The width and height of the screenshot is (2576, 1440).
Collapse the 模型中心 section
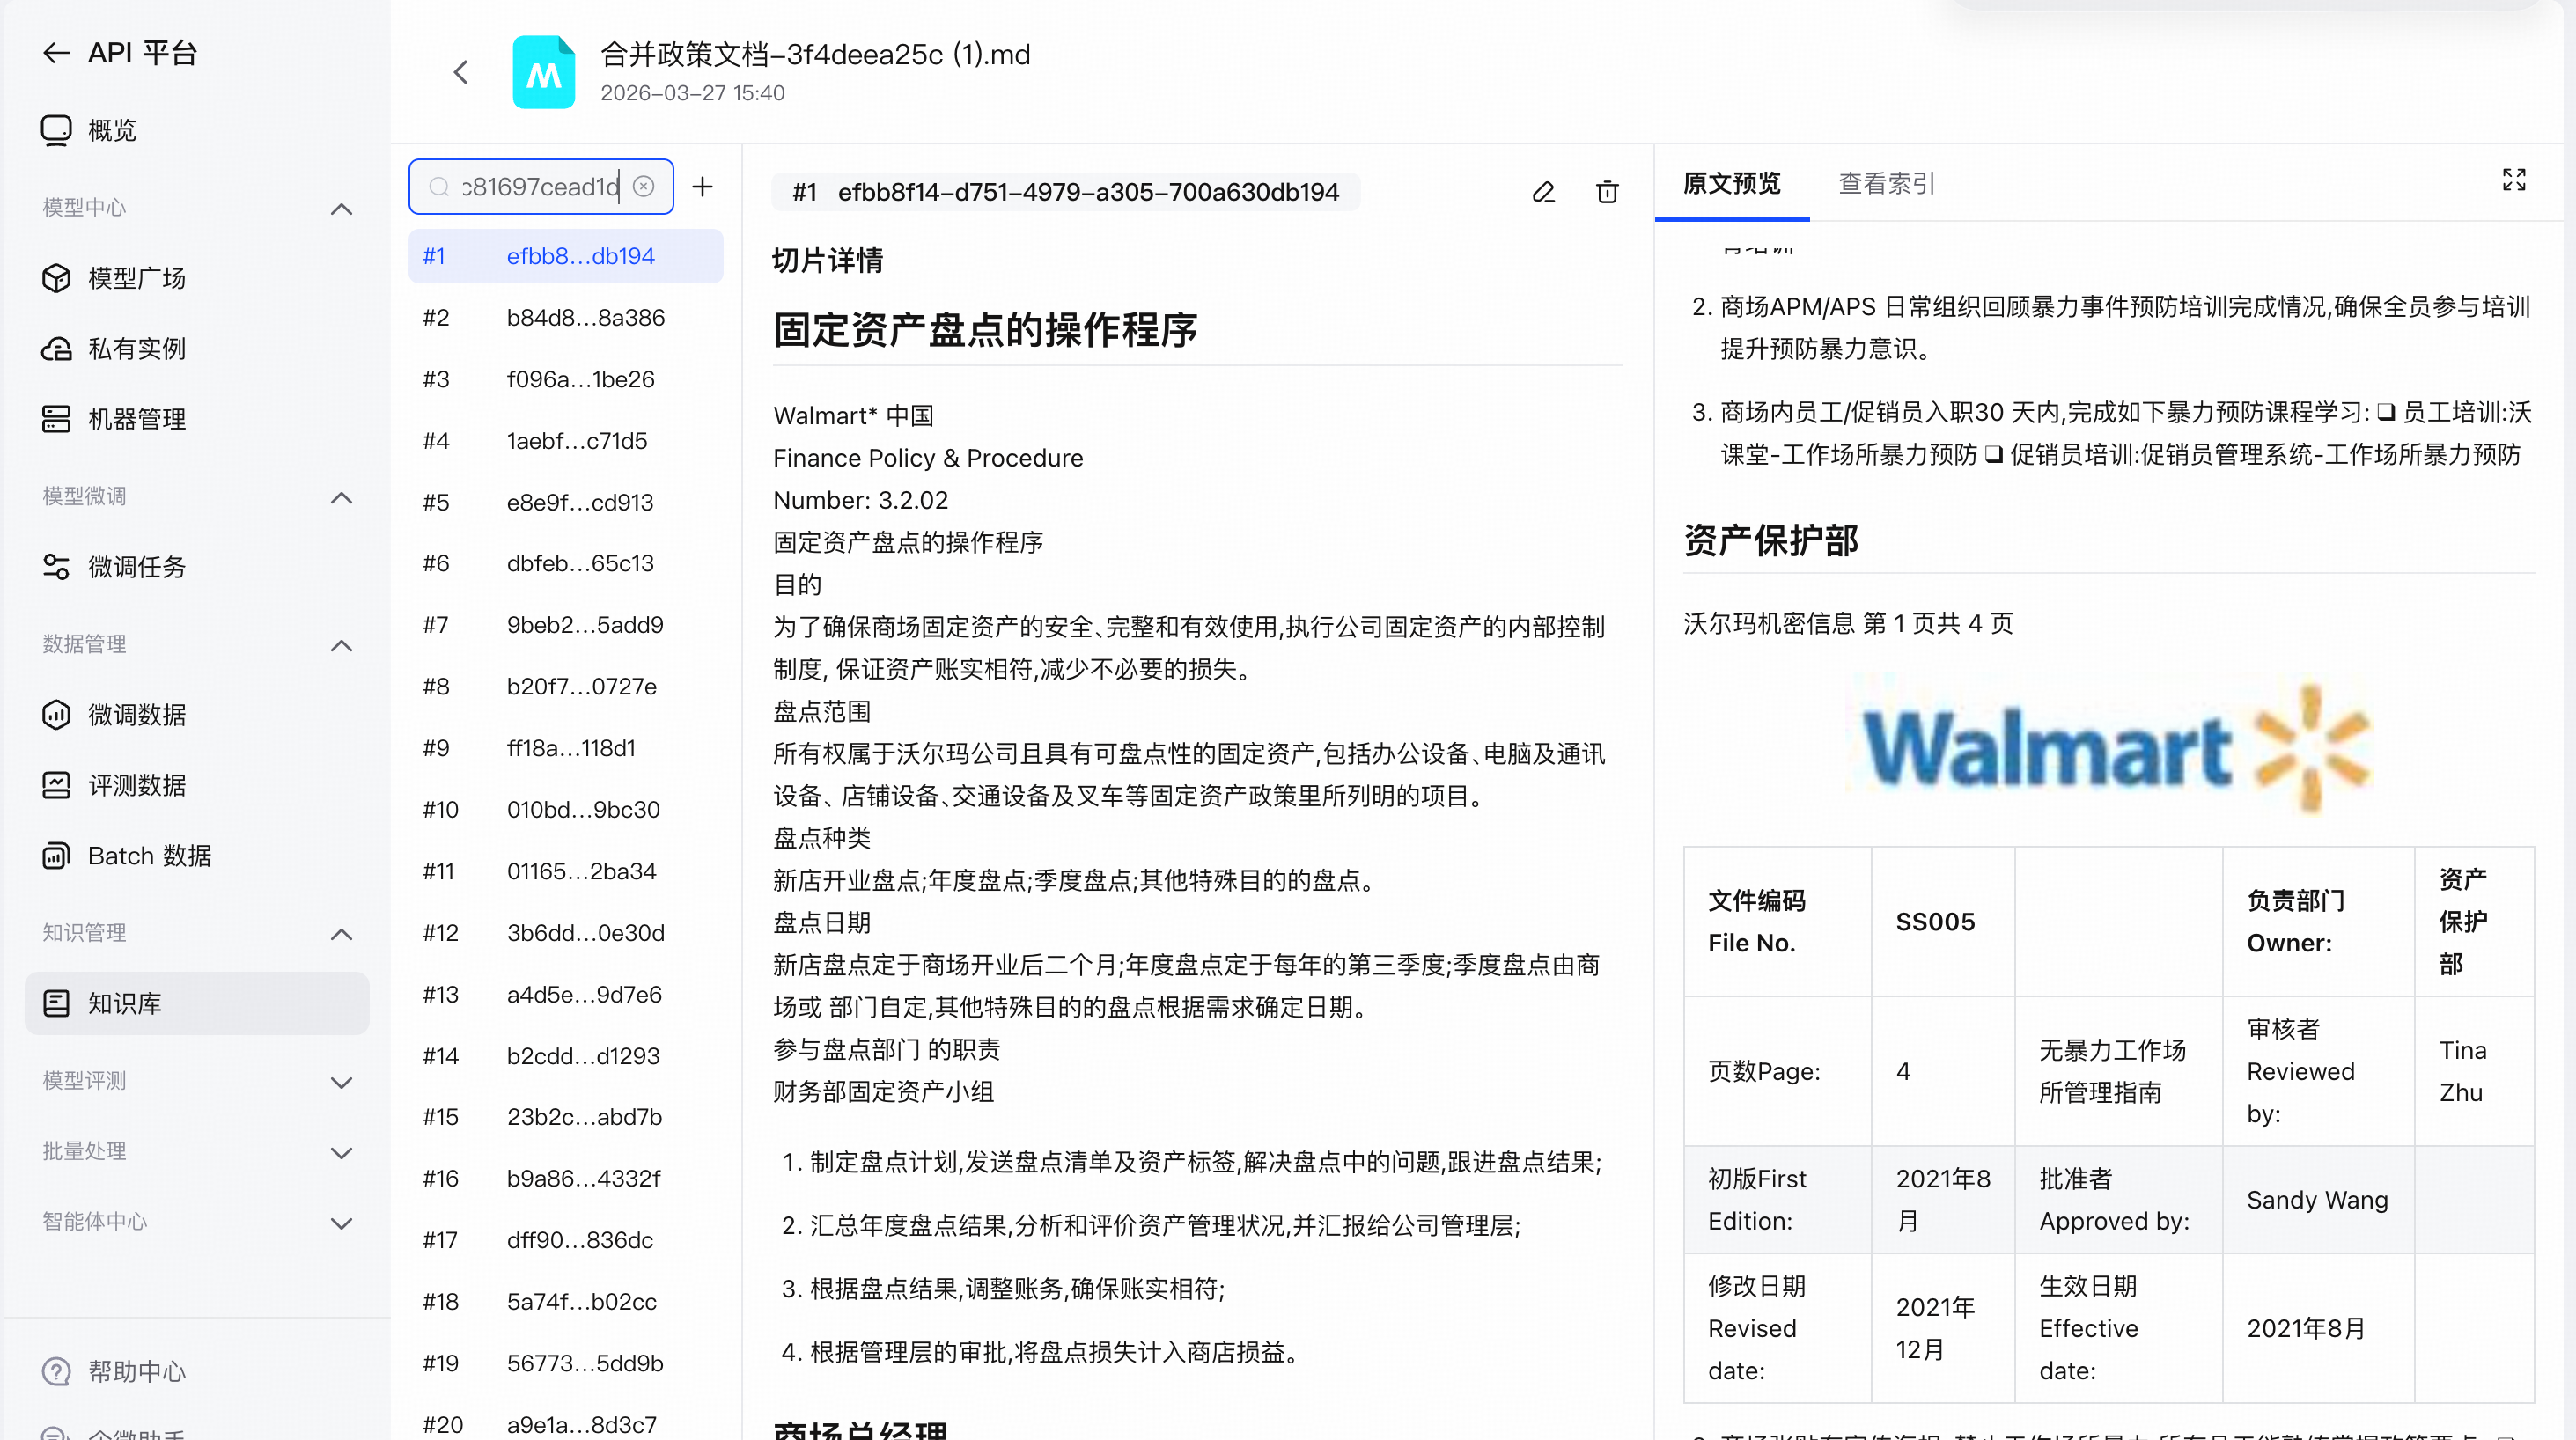click(x=341, y=208)
